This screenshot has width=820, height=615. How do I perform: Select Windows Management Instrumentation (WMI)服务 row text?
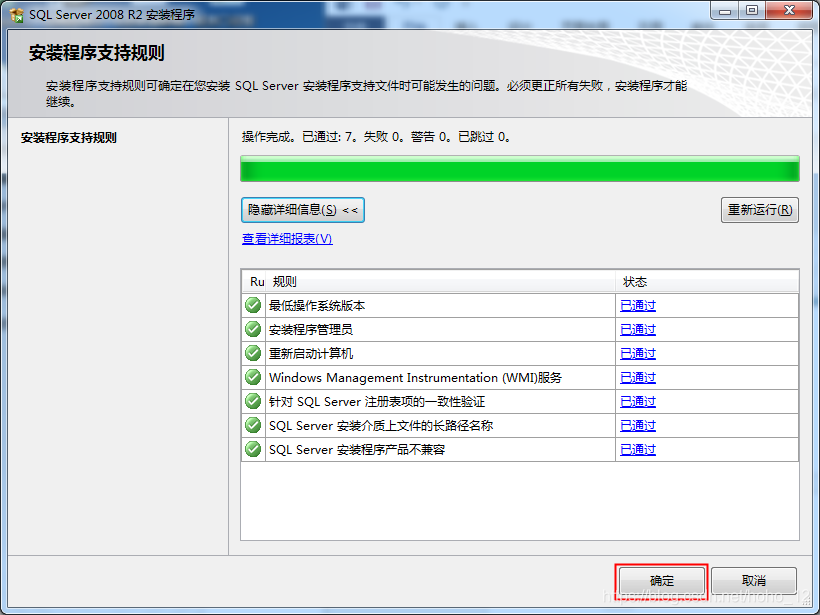415,378
